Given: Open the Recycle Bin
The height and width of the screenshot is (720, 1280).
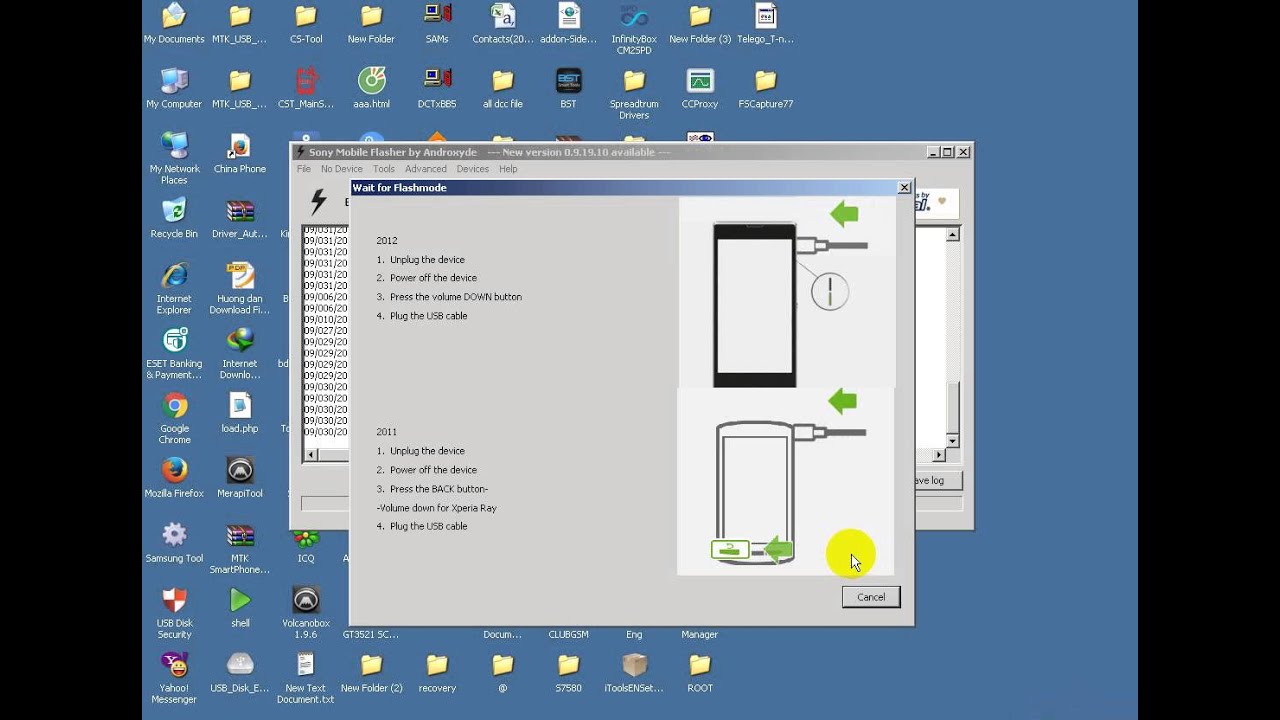Looking at the screenshot, I should point(174,219).
